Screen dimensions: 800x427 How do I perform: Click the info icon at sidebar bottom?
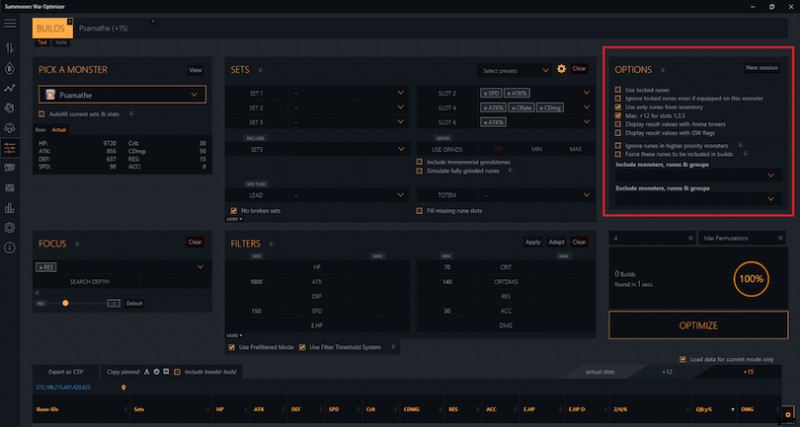pos(10,248)
